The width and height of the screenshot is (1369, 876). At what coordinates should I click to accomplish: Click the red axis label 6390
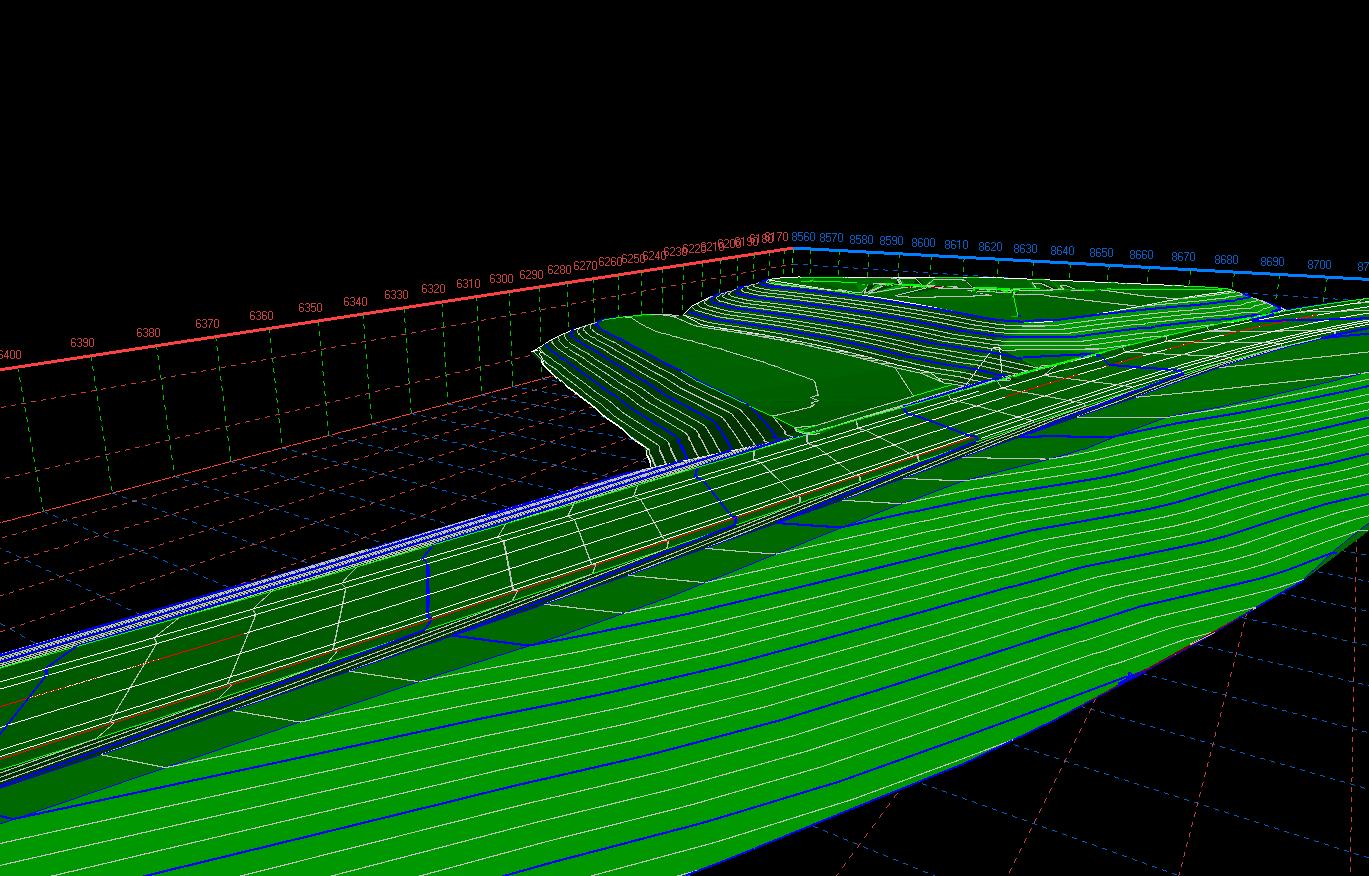pyautogui.click(x=82, y=343)
